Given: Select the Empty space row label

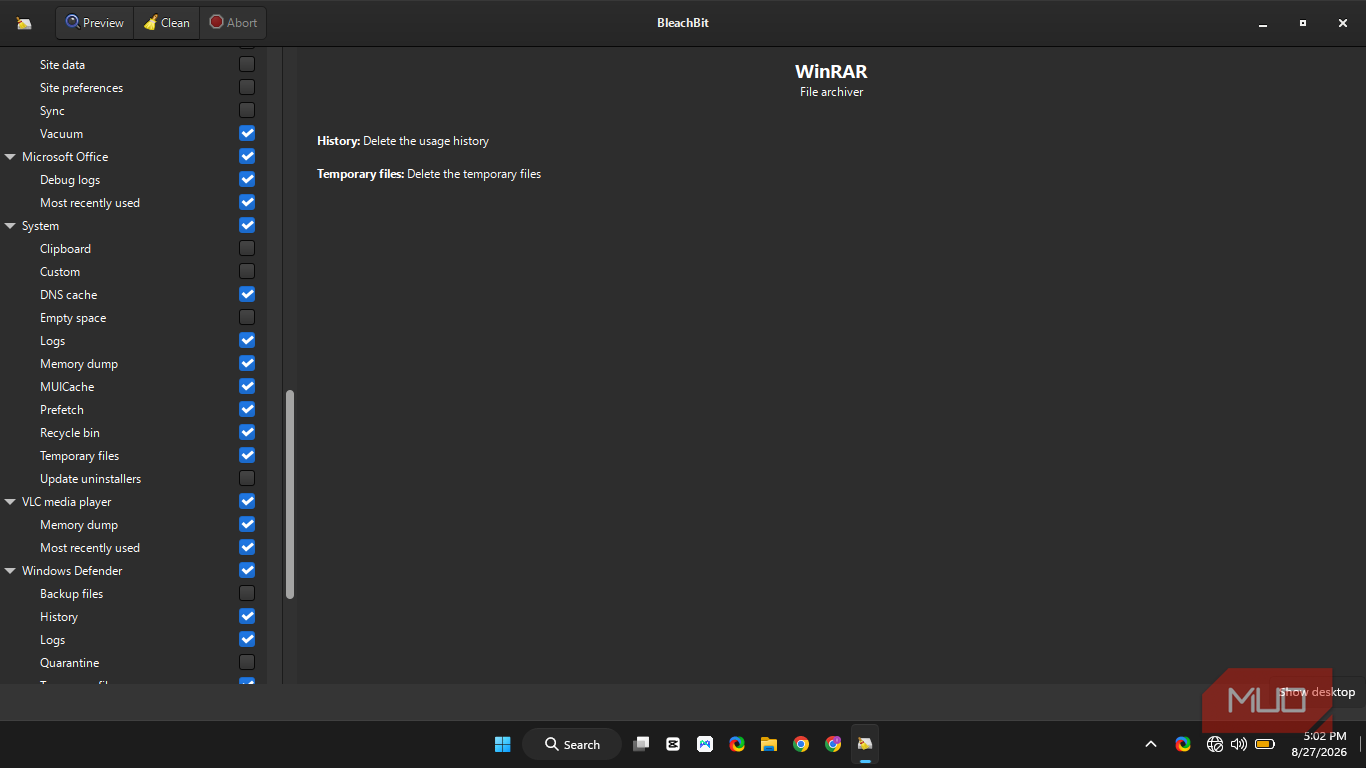Looking at the screenshot, I should click(x=73, y=318).
